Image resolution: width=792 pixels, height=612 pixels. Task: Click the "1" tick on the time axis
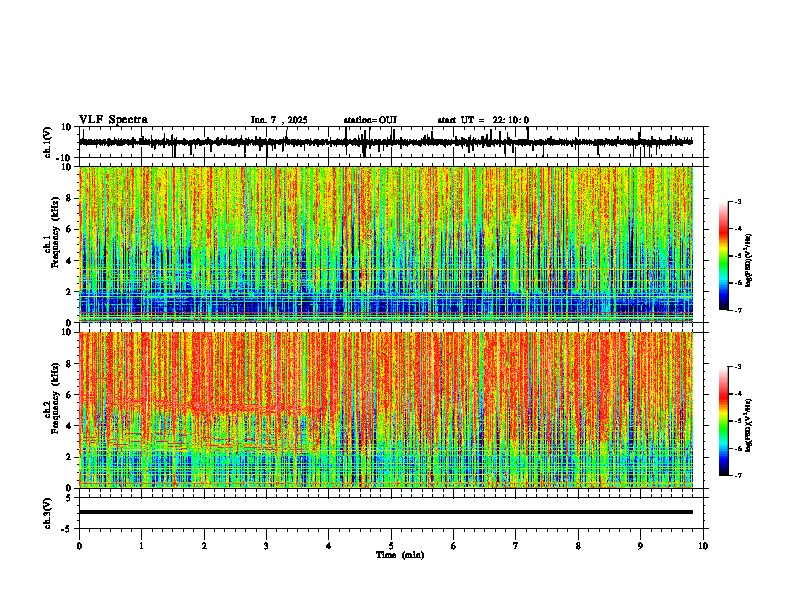click(141, 546)
